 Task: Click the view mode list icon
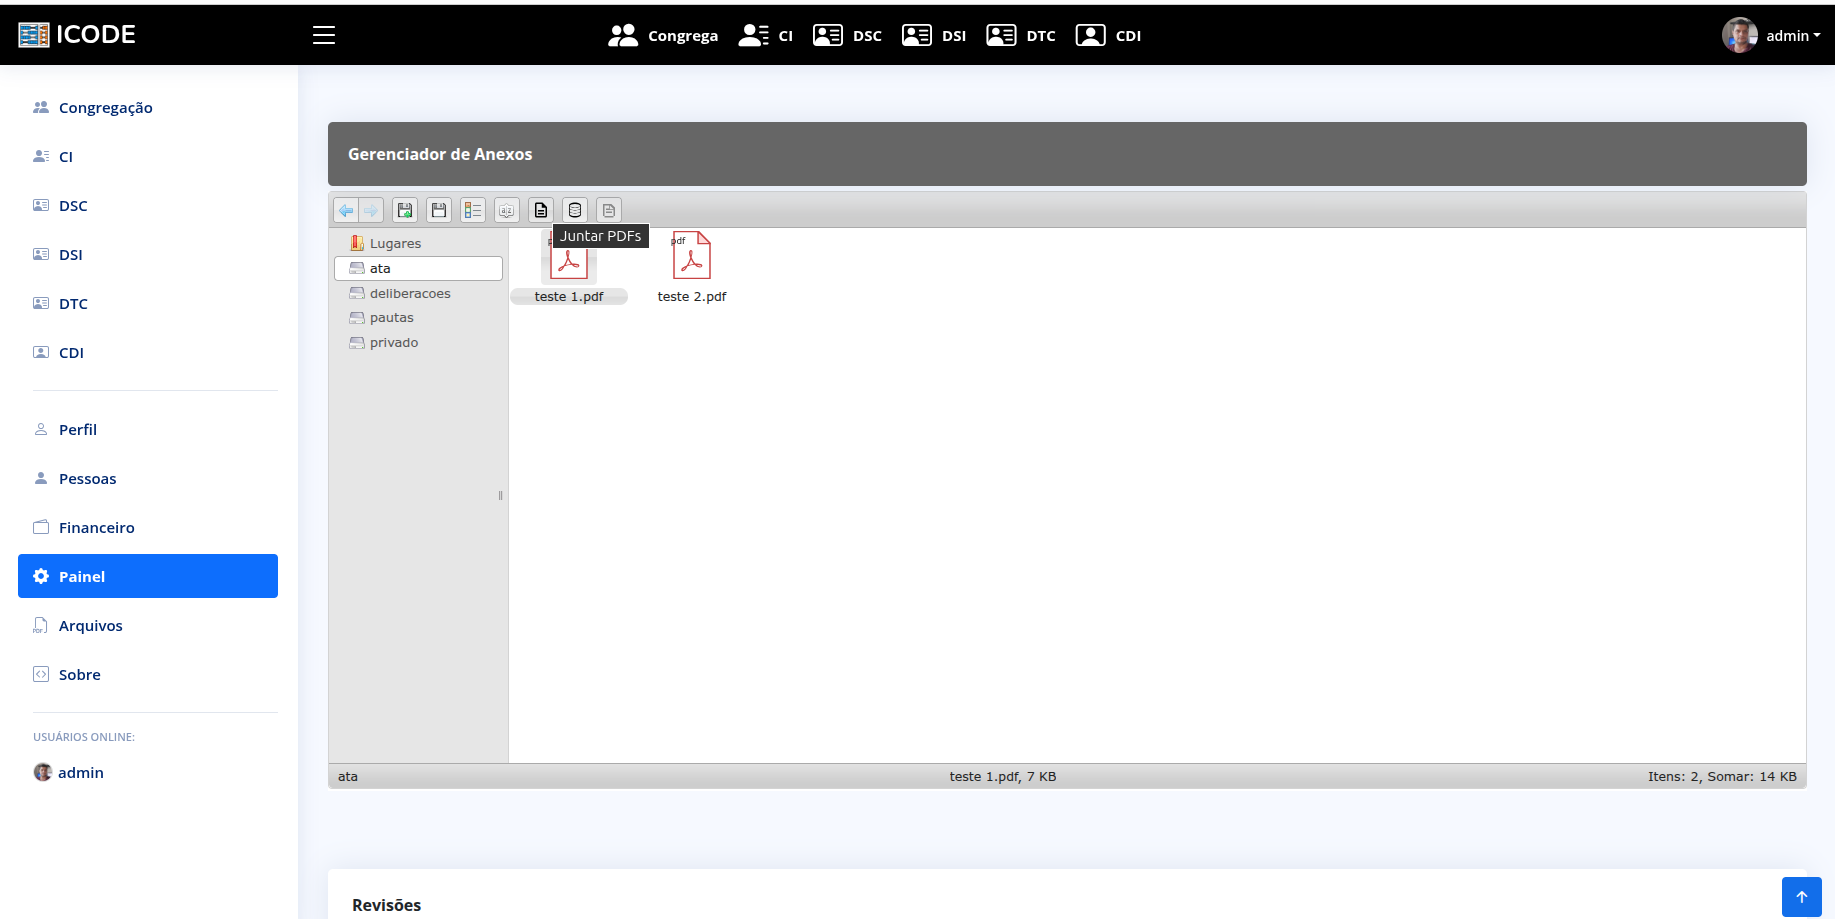473,210
